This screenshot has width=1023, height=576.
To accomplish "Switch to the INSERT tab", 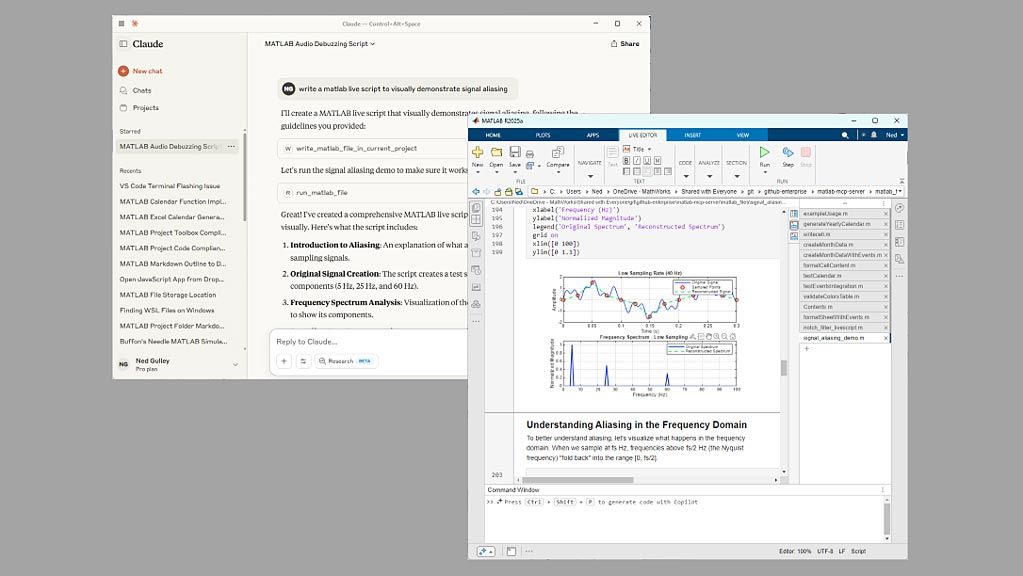I will pos(693,135).
